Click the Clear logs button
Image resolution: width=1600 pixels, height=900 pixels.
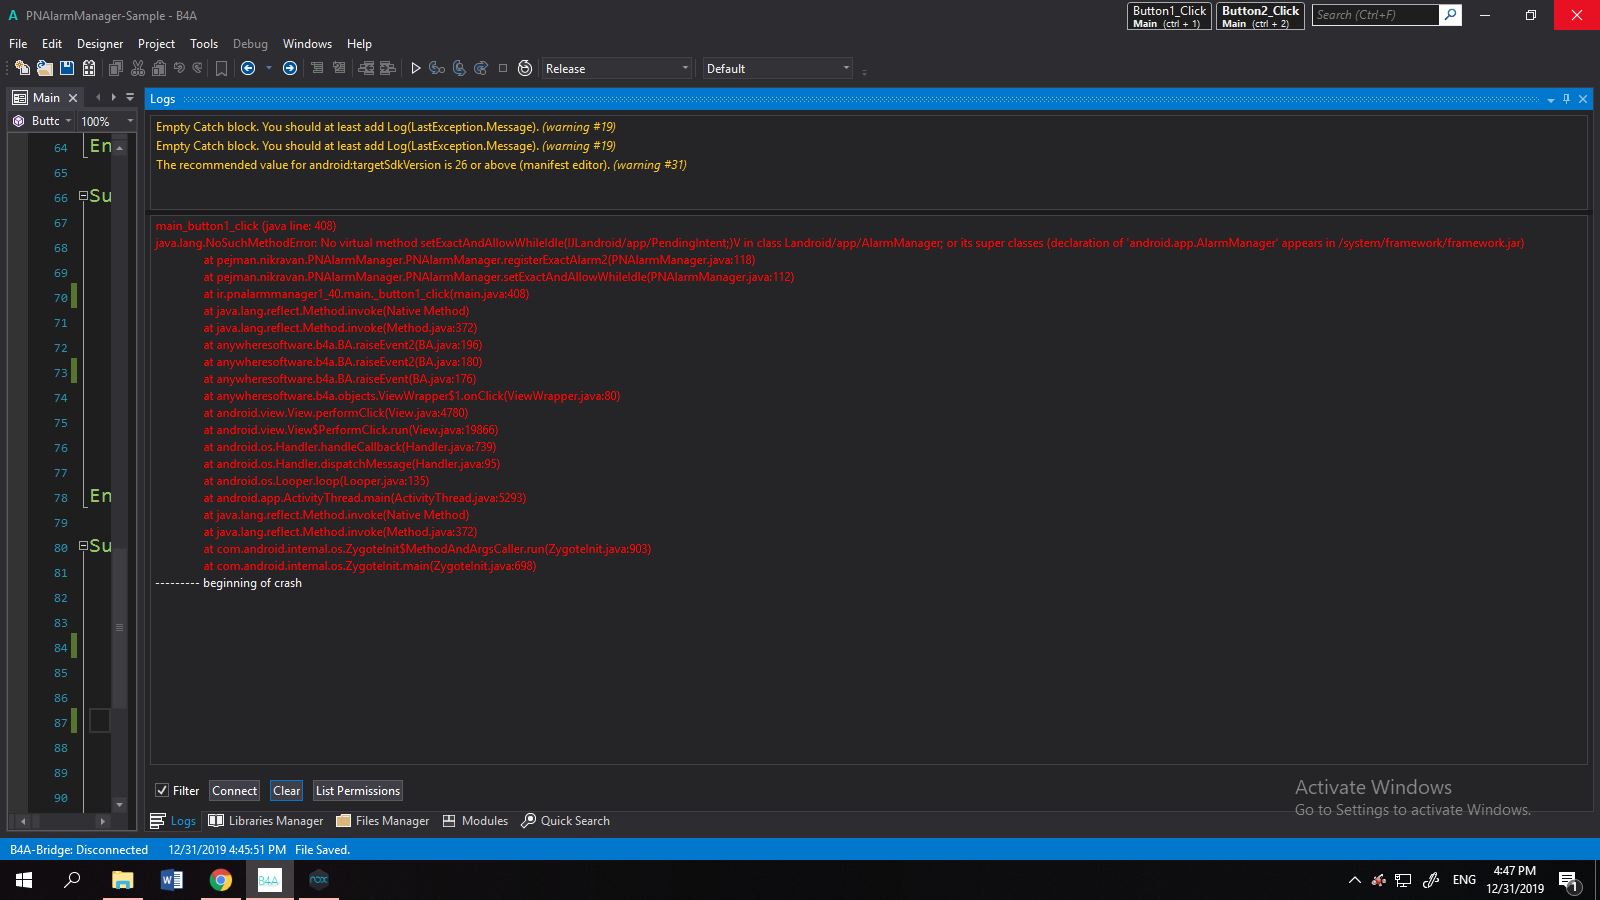[286, 790]
